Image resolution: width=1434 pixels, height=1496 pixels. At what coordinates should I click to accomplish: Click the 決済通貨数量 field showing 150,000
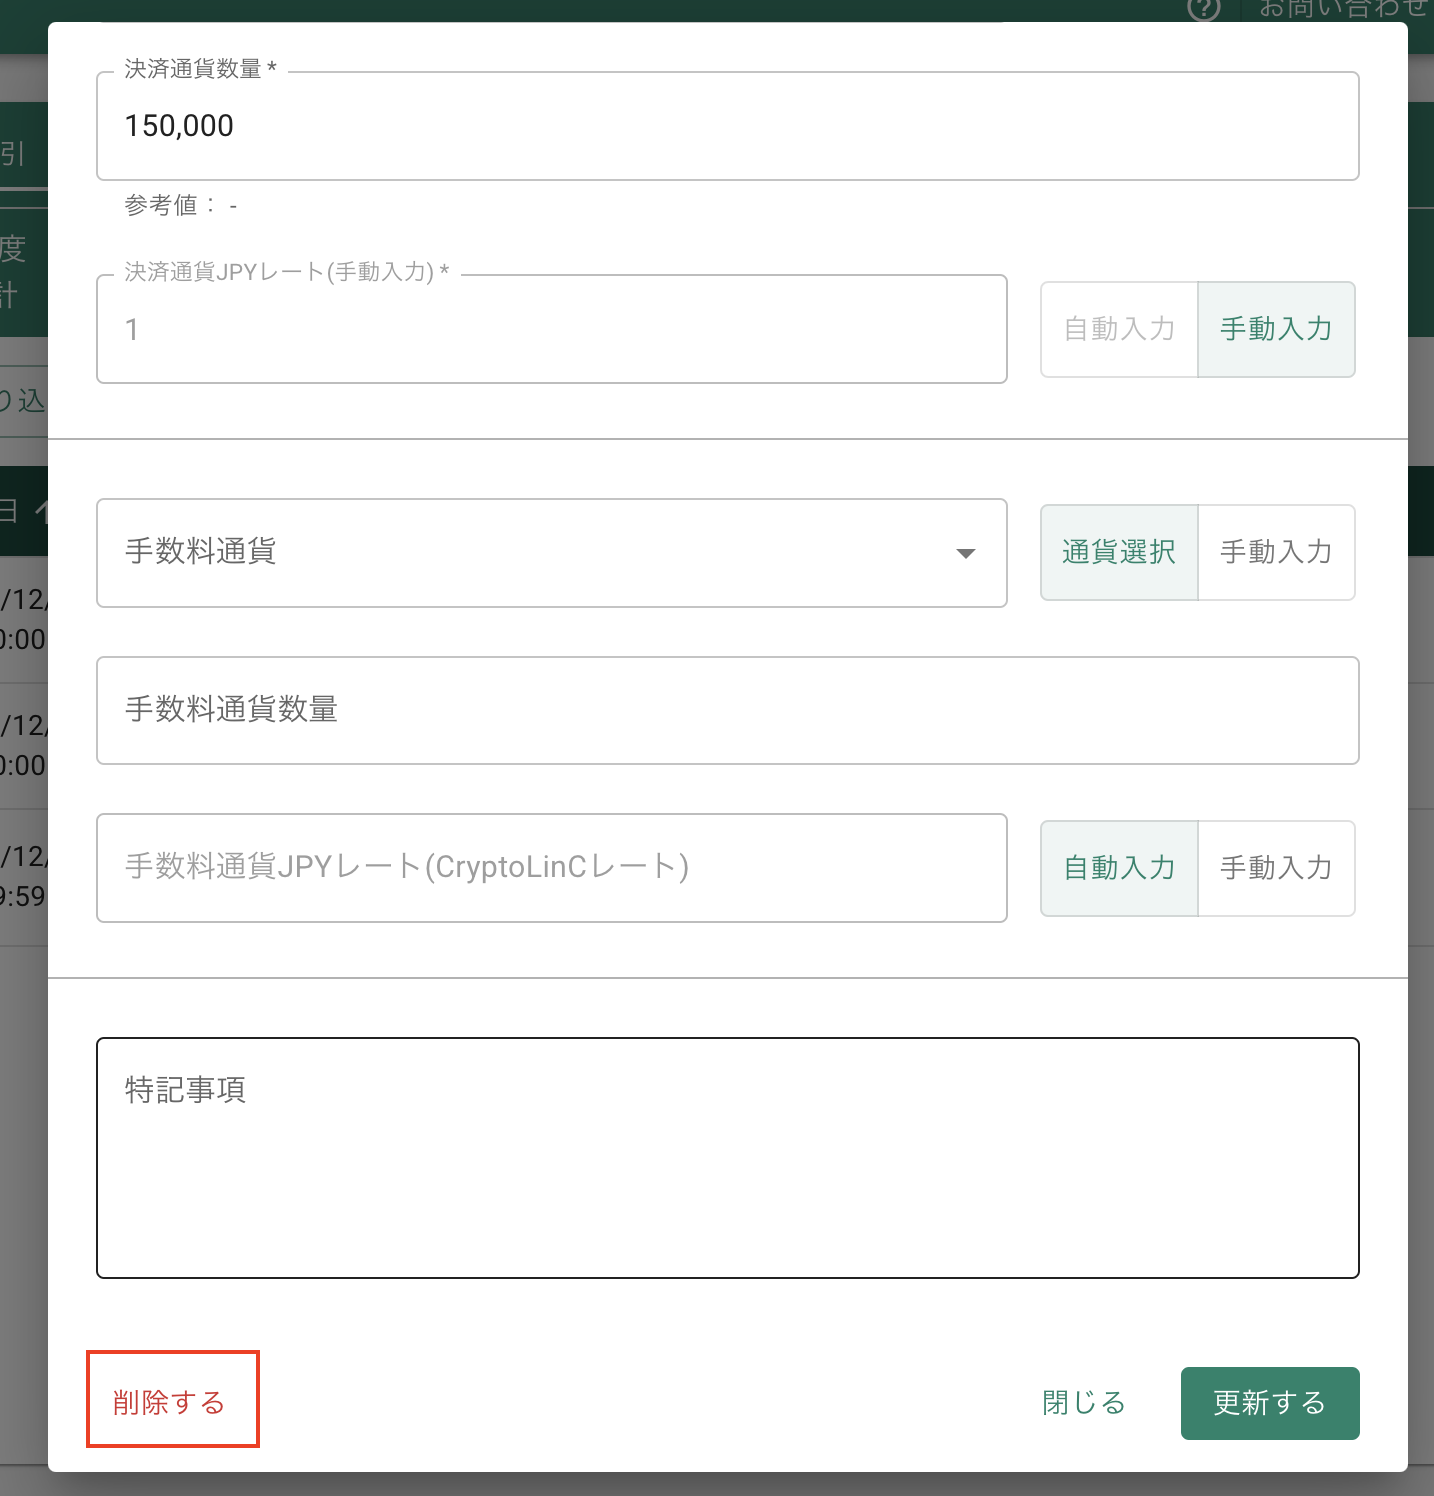[727, 126]
